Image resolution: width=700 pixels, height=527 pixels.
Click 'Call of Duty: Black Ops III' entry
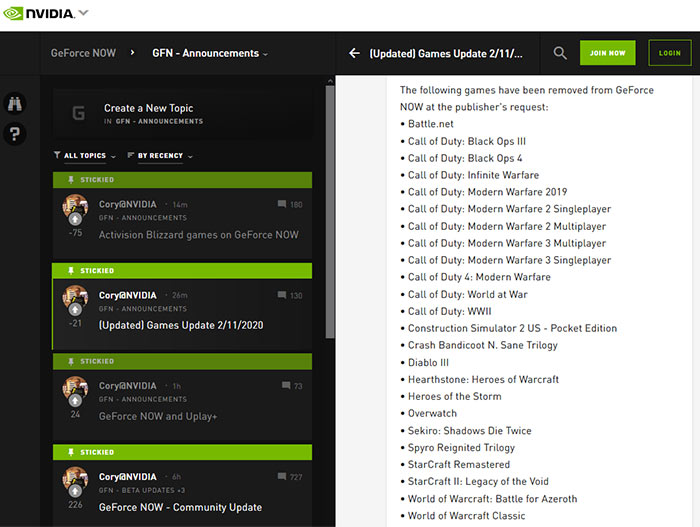[x=467, y=141]
